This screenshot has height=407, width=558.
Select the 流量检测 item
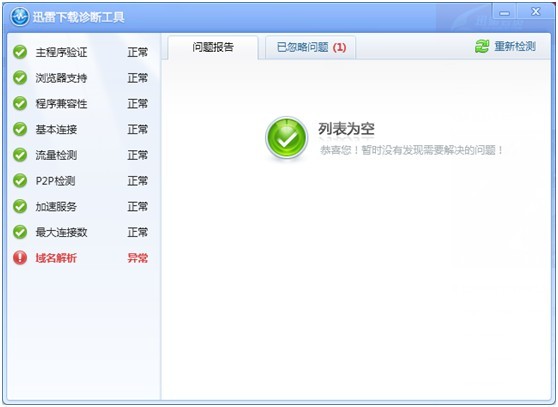pyautogui.click(x=80, y=155)
